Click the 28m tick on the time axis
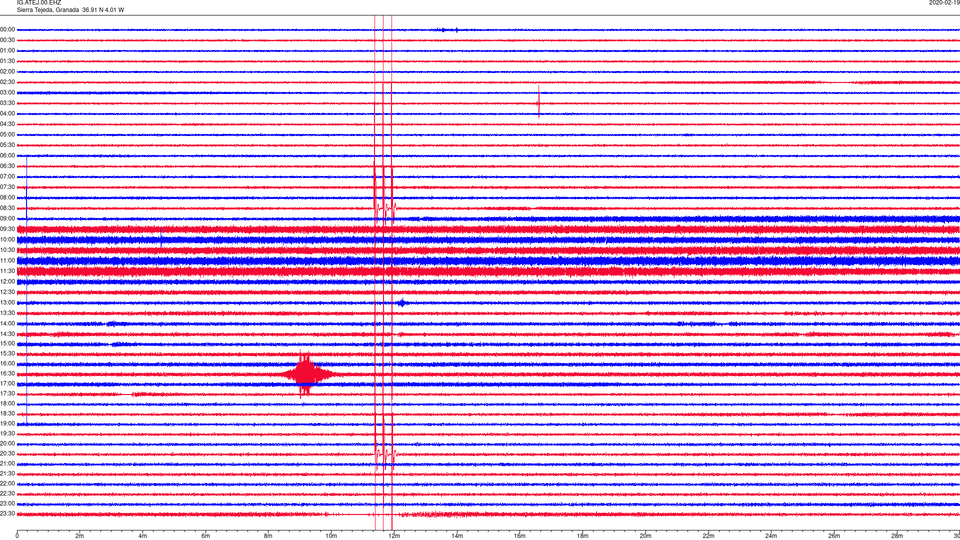This screenshot has height=540, width=960. [x=897, y=536]
